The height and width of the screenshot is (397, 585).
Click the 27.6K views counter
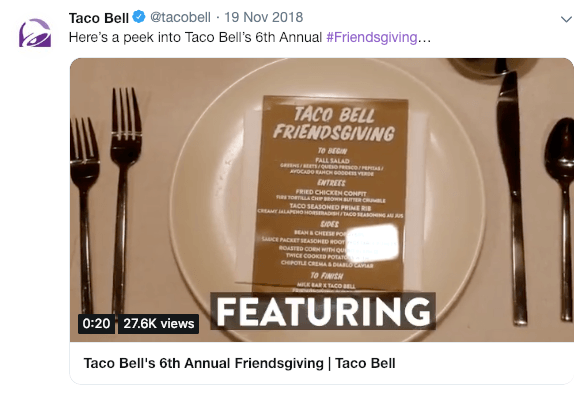tap(159, 323)
